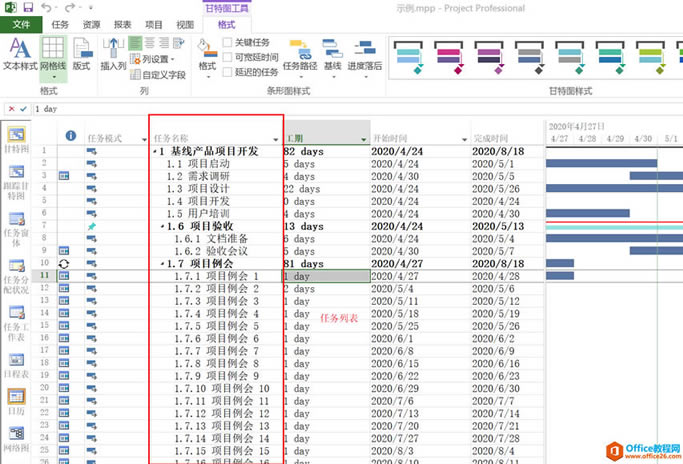Switch to the 资源 ribbon tab

[x=91, y=24]
